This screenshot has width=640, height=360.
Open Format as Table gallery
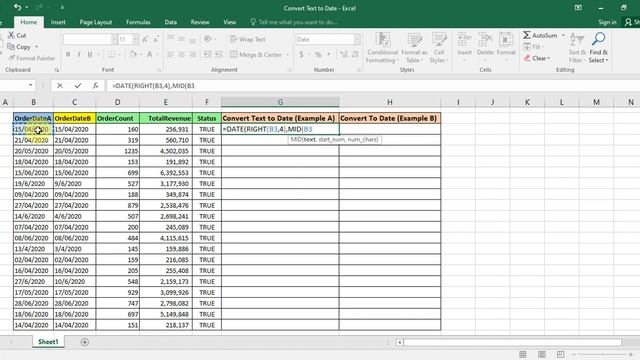[414, 48]
